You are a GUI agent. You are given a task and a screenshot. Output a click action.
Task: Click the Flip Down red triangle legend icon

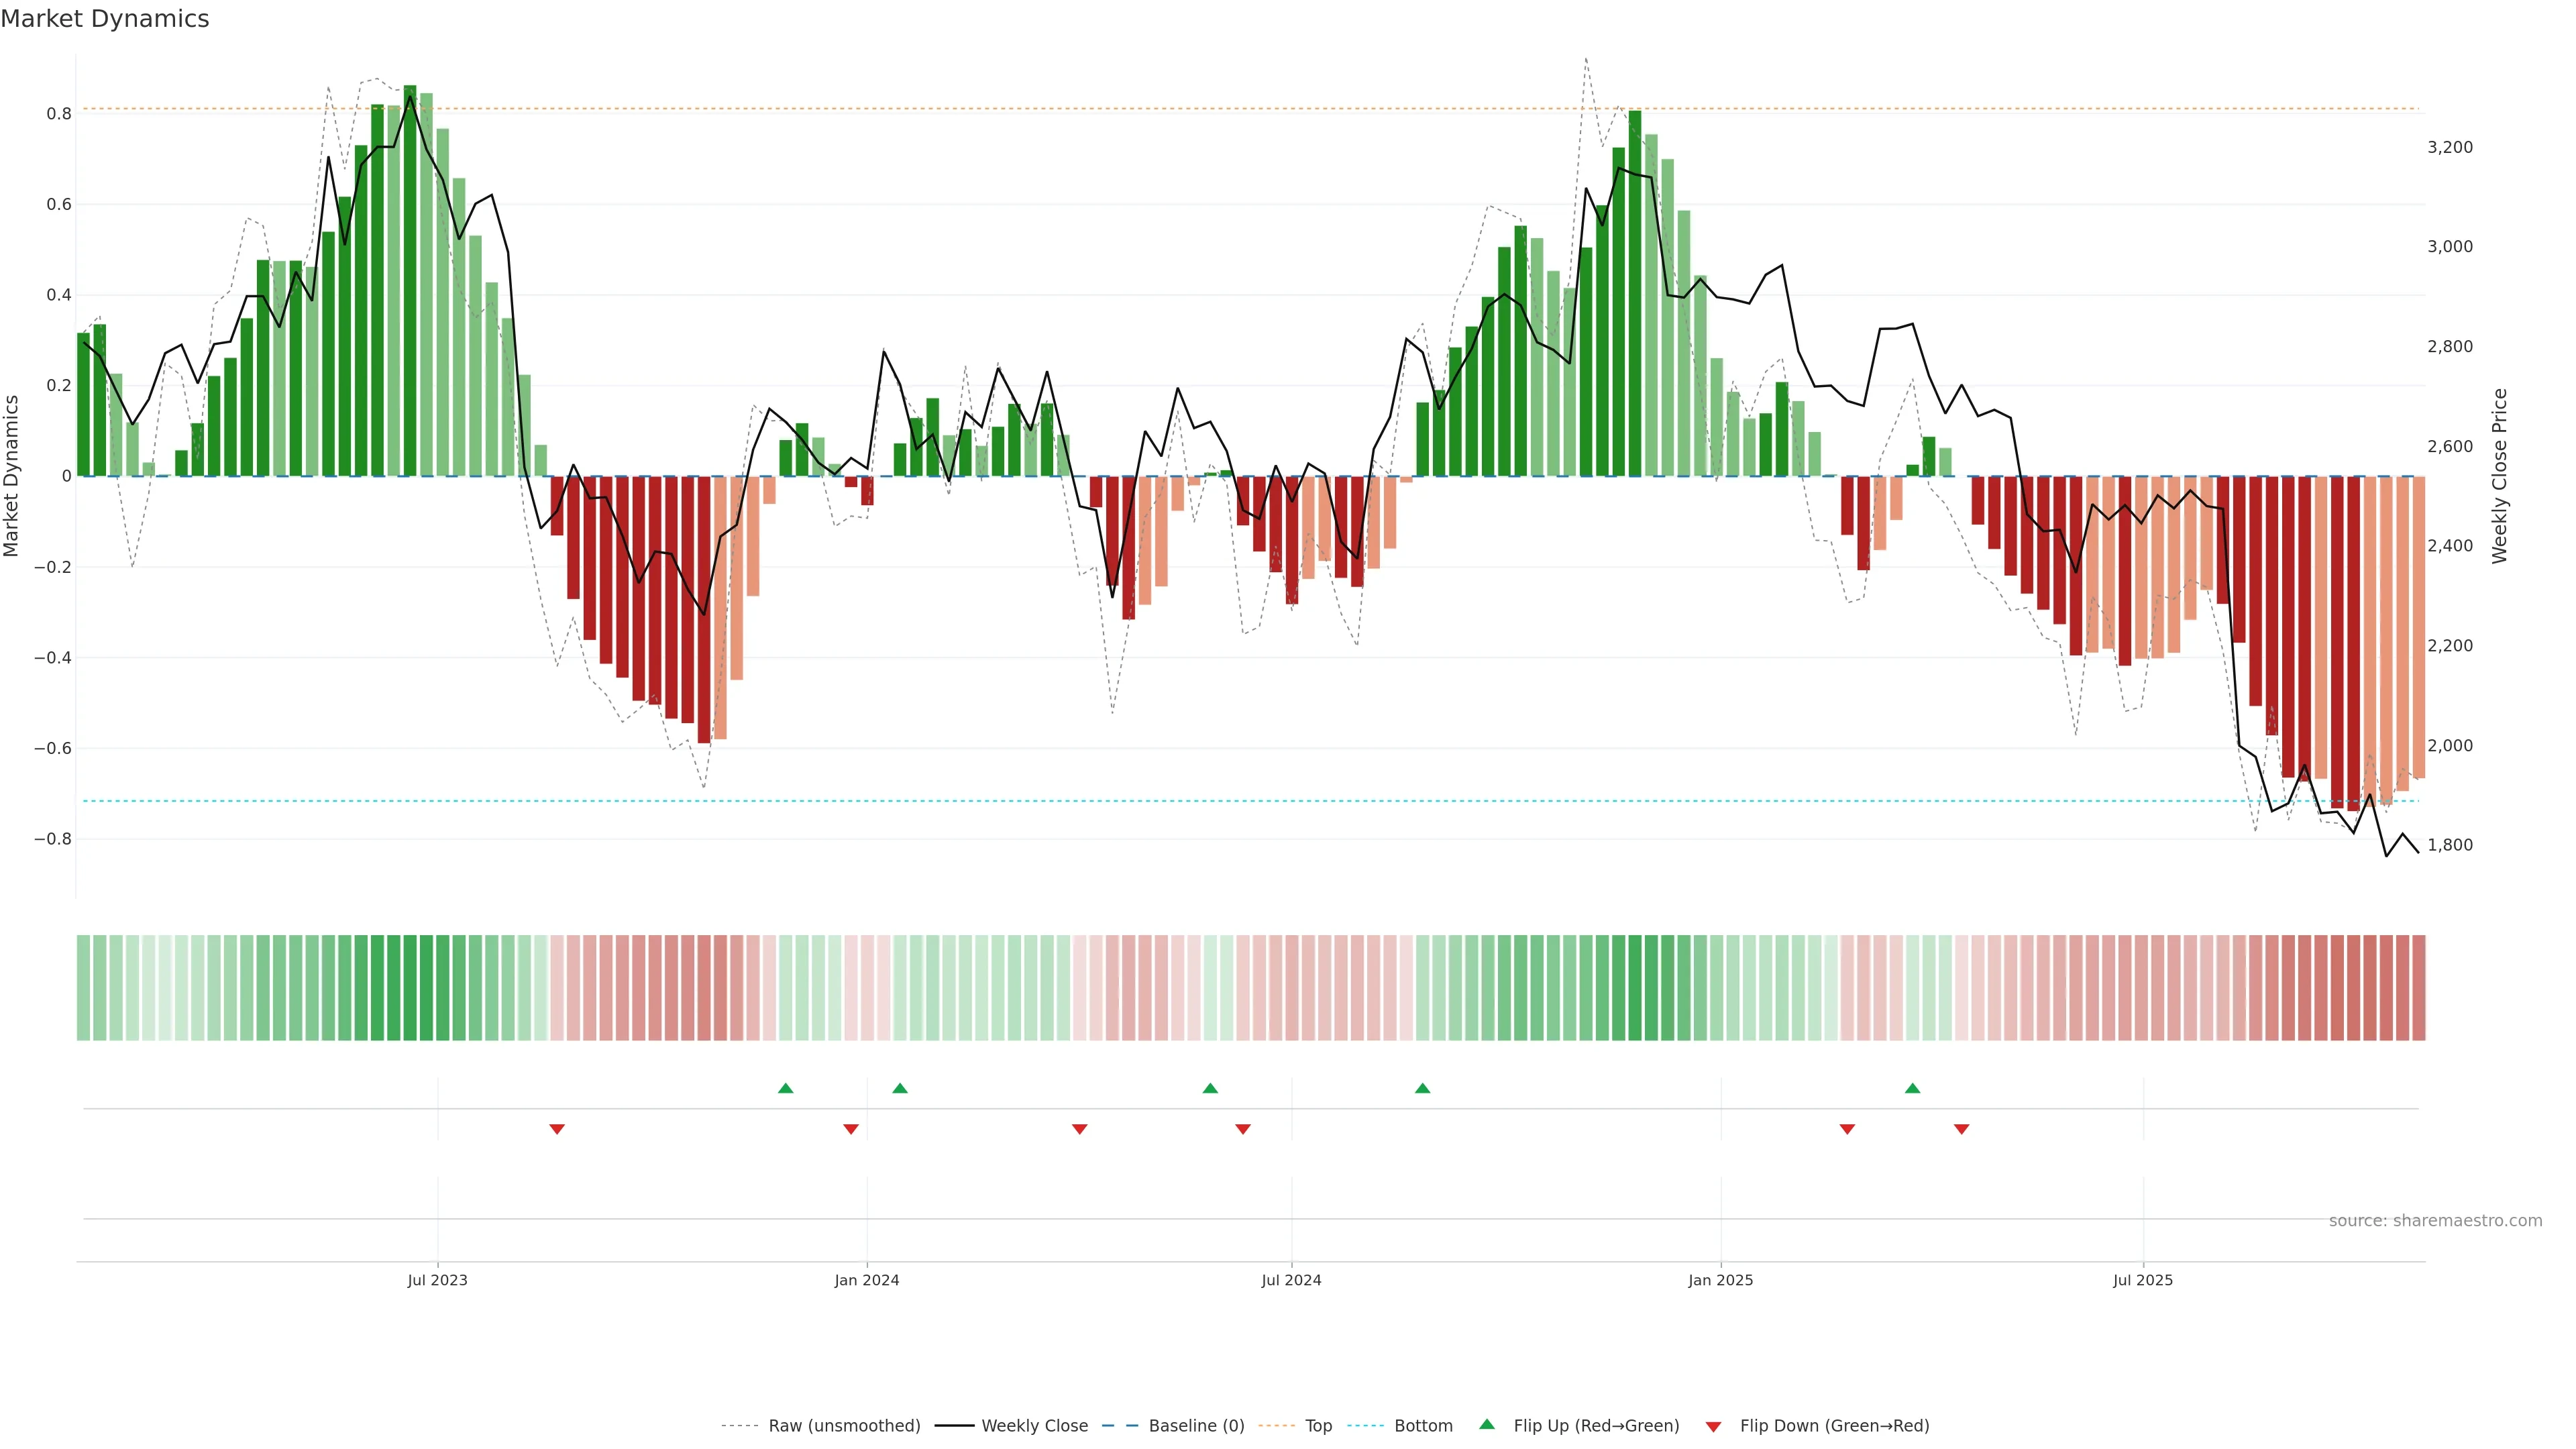[1713, 1426]
